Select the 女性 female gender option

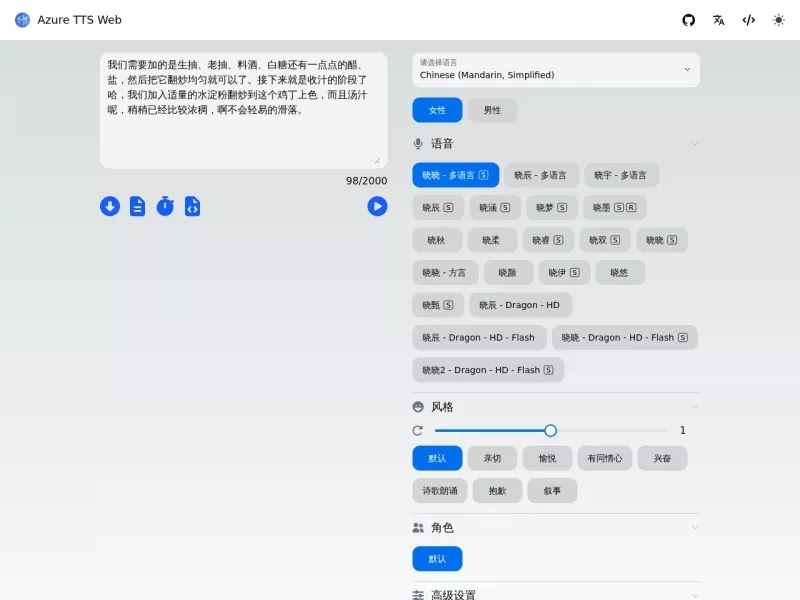pyautogui.click(x=437, y=110)
